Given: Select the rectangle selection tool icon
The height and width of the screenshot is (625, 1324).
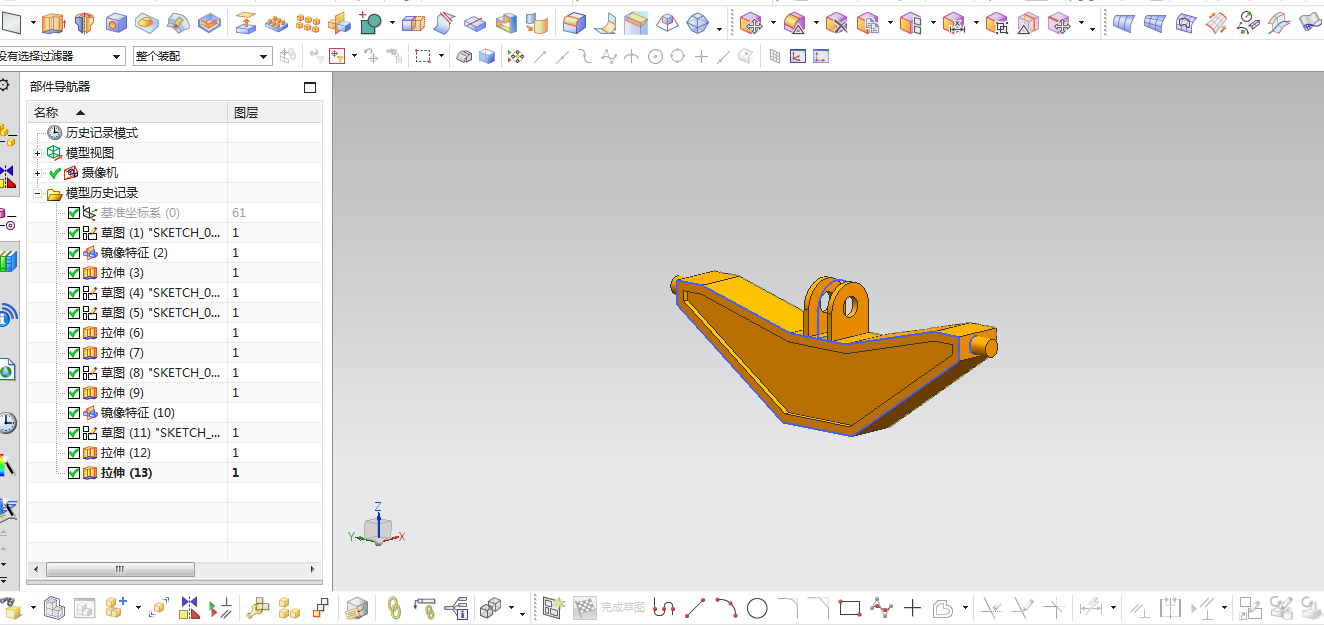Looking at the screenshot, I should (424, 57).
